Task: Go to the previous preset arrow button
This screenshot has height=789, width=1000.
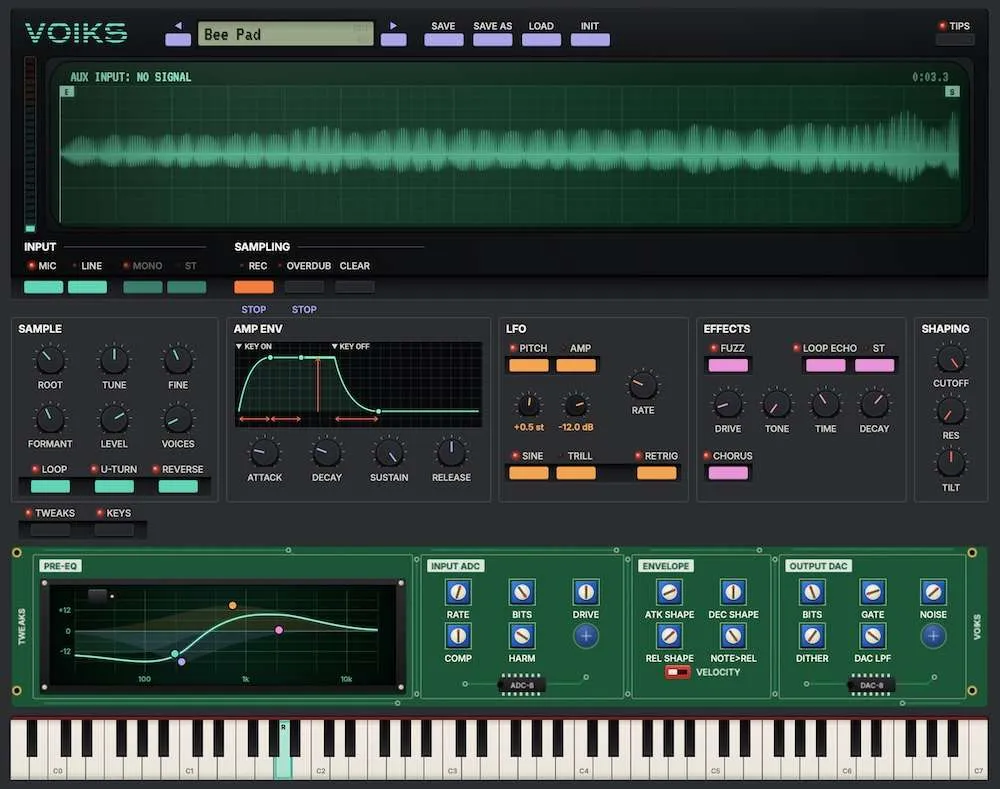Action: pyautogui.click(x=178, y=40)
